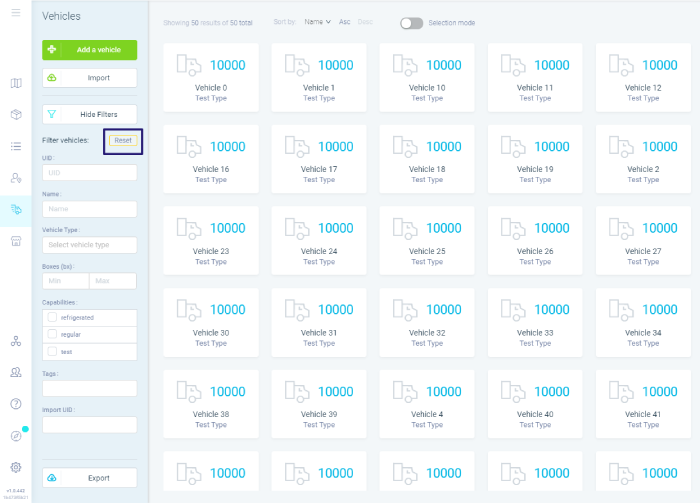700x503 pixels.
Task: Open the hamburger menu icon
Action: point(16,12)
